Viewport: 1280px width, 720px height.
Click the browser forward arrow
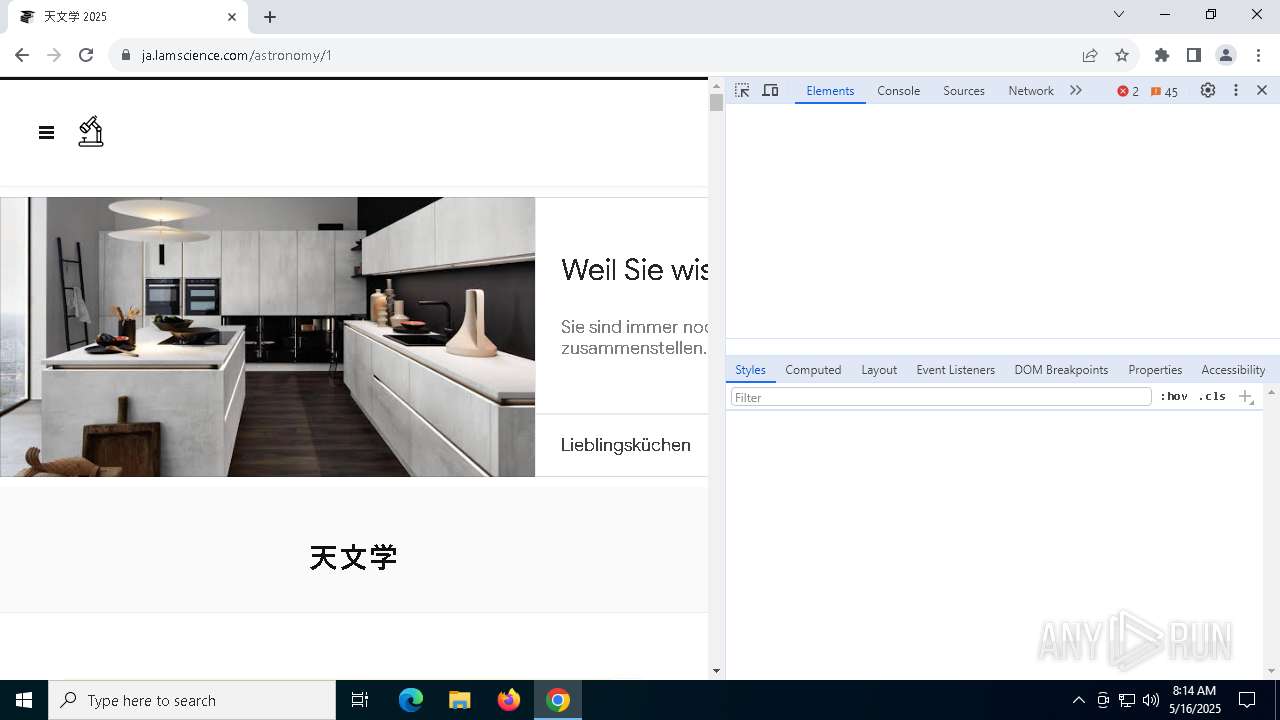click(54, 55)
